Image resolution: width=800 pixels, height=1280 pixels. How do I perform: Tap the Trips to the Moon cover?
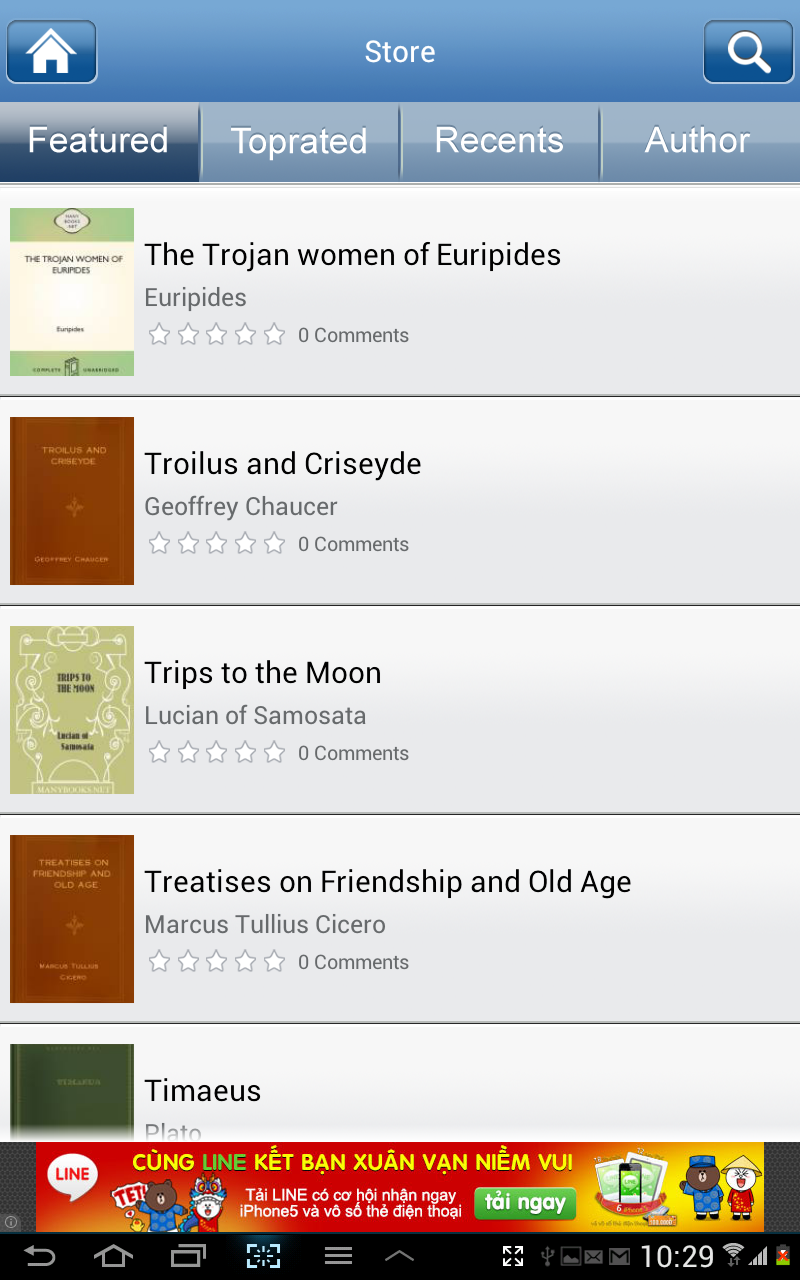pyautogui.click(x=72, y=710)
